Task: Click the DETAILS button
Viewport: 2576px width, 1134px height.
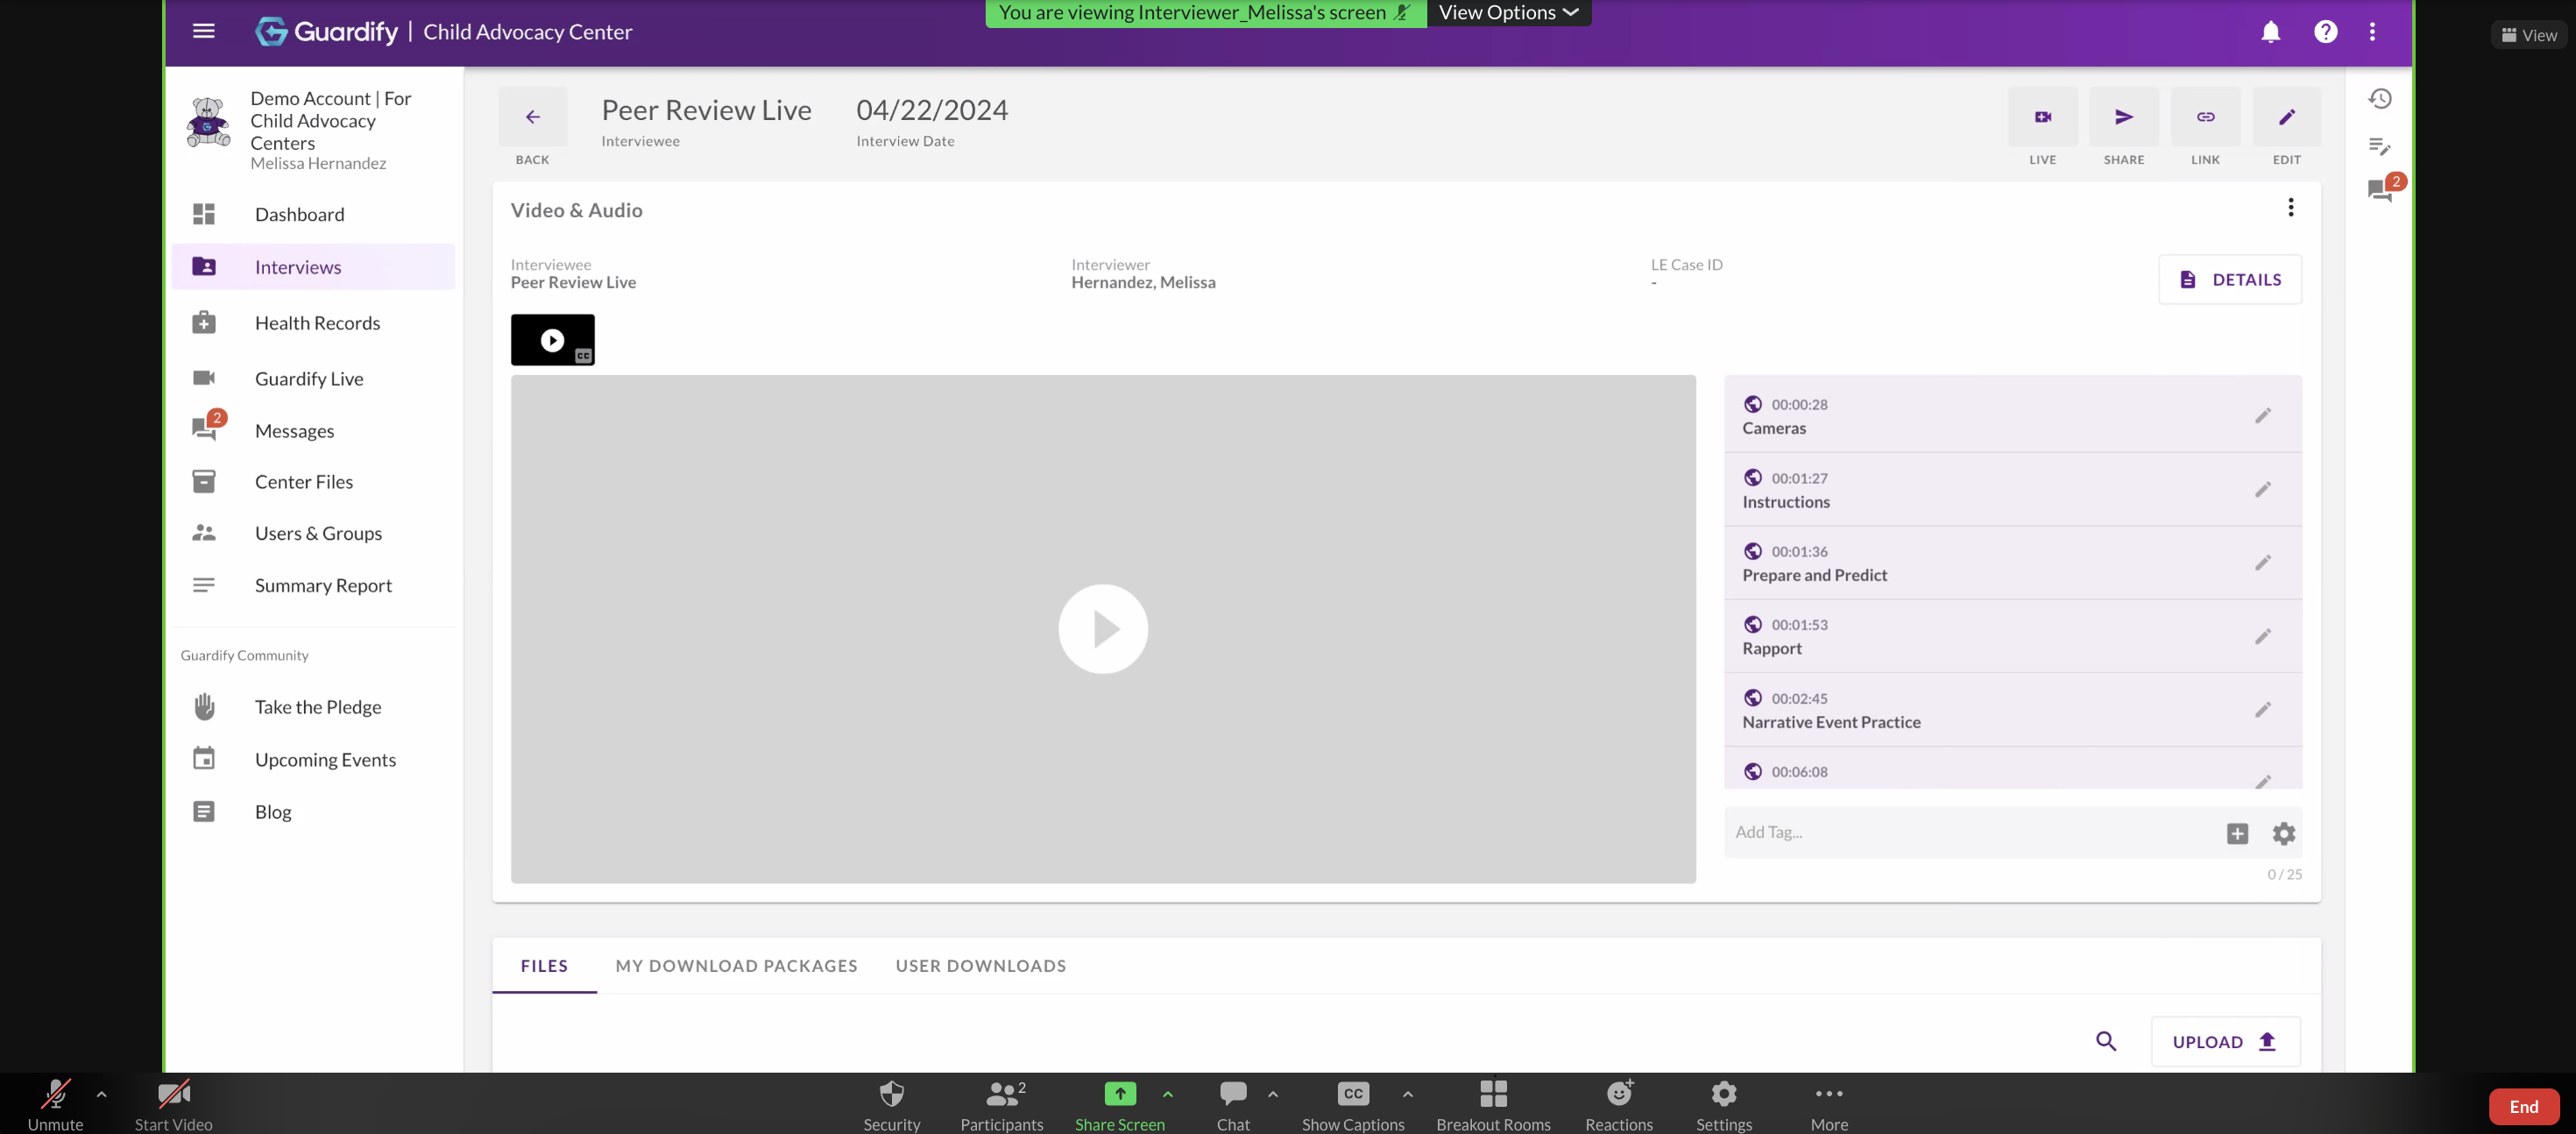Action: click(x=2229, y=279)
